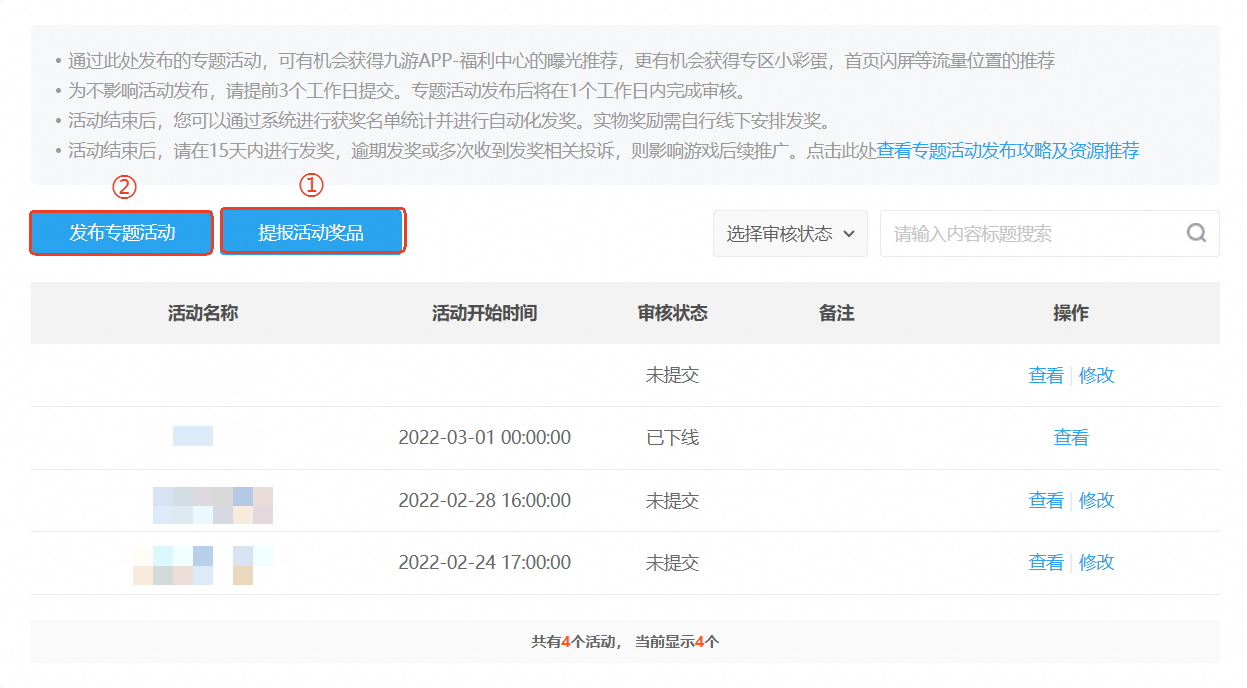Click the 操作 column header

(1070, 313)
